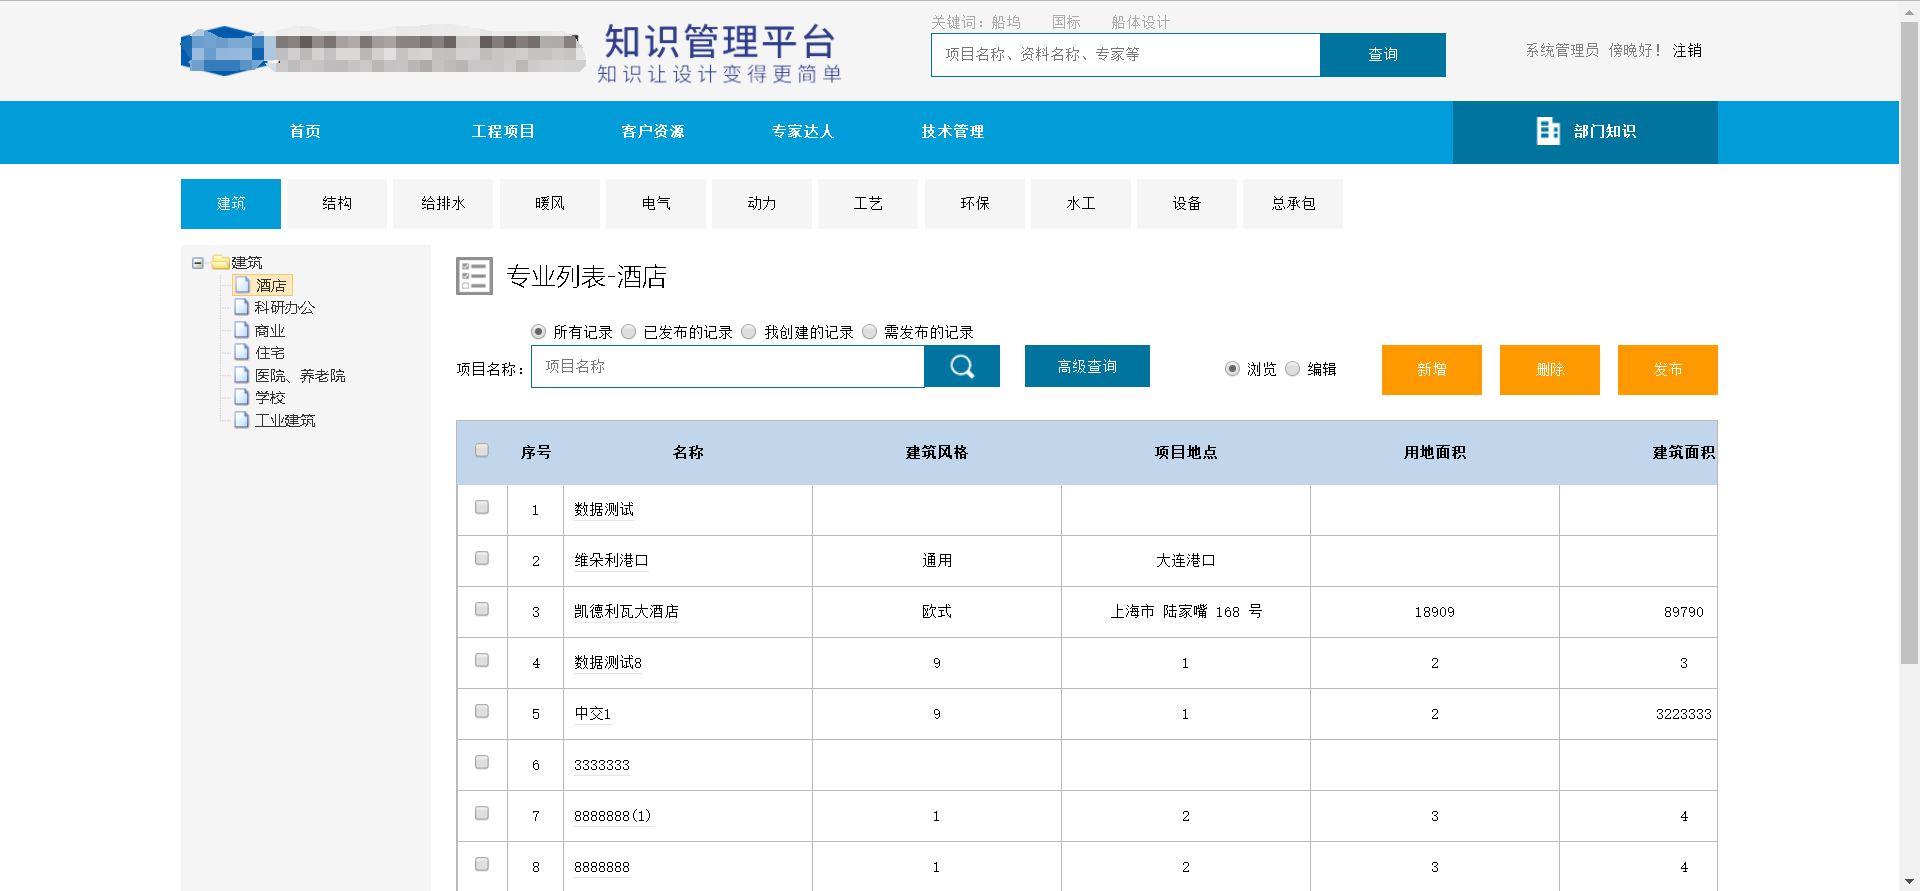This screenshot has width=1920, height=891.
Task: Click the platform logo at top left
Action: point(382,50)
